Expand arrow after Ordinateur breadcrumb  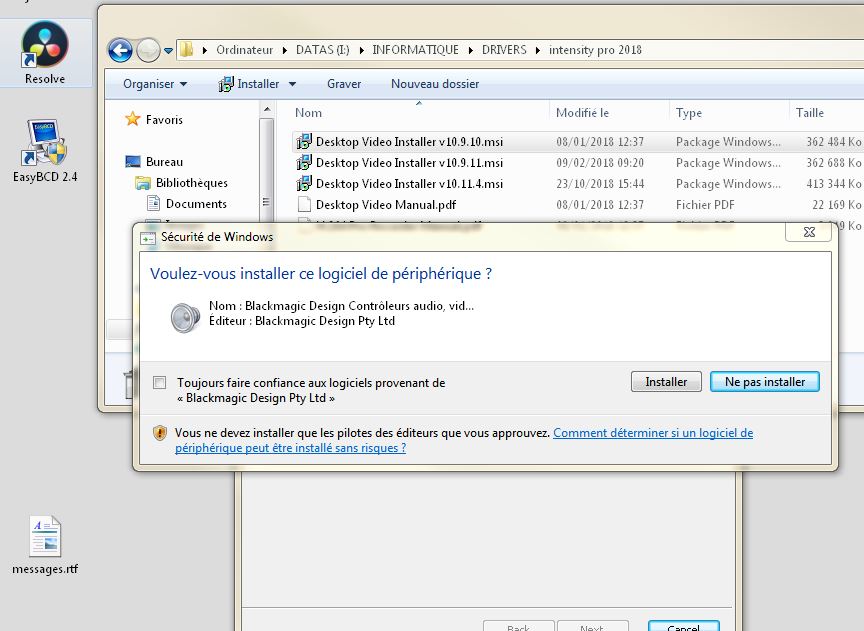coord(284,50)
